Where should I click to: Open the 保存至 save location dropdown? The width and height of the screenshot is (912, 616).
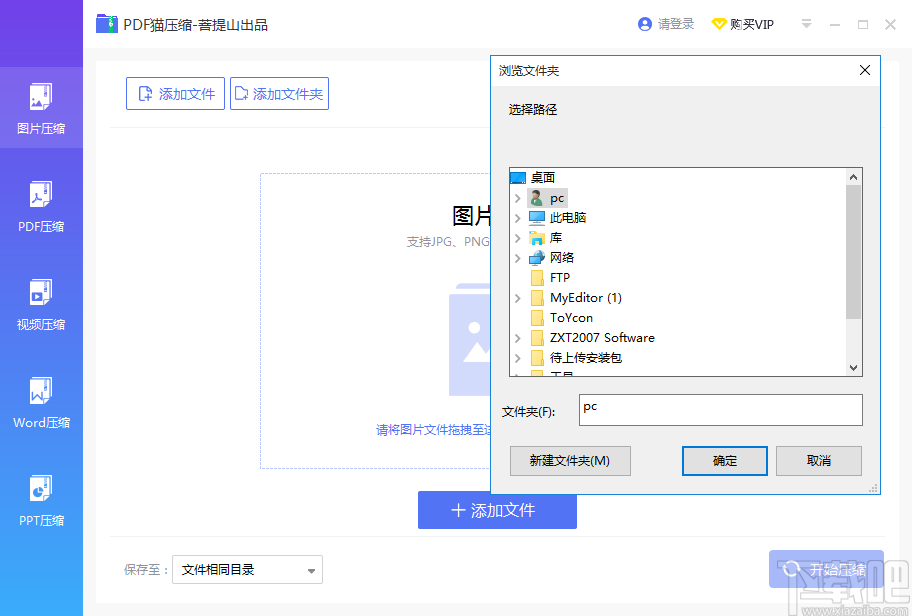point(247,569)
